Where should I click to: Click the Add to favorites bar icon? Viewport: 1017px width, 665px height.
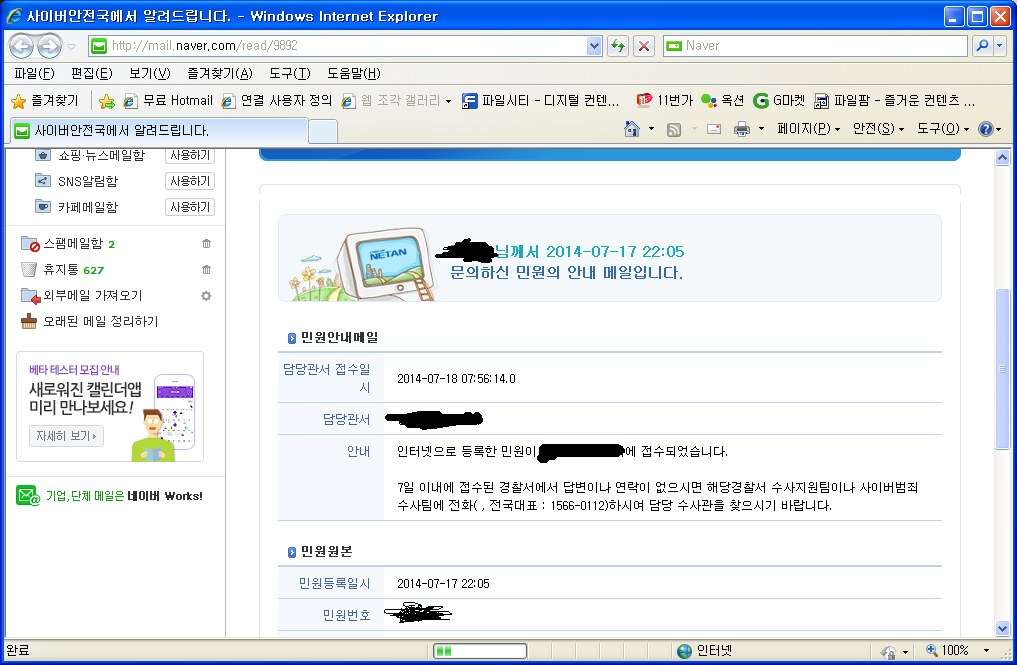(x=106, y=101)
